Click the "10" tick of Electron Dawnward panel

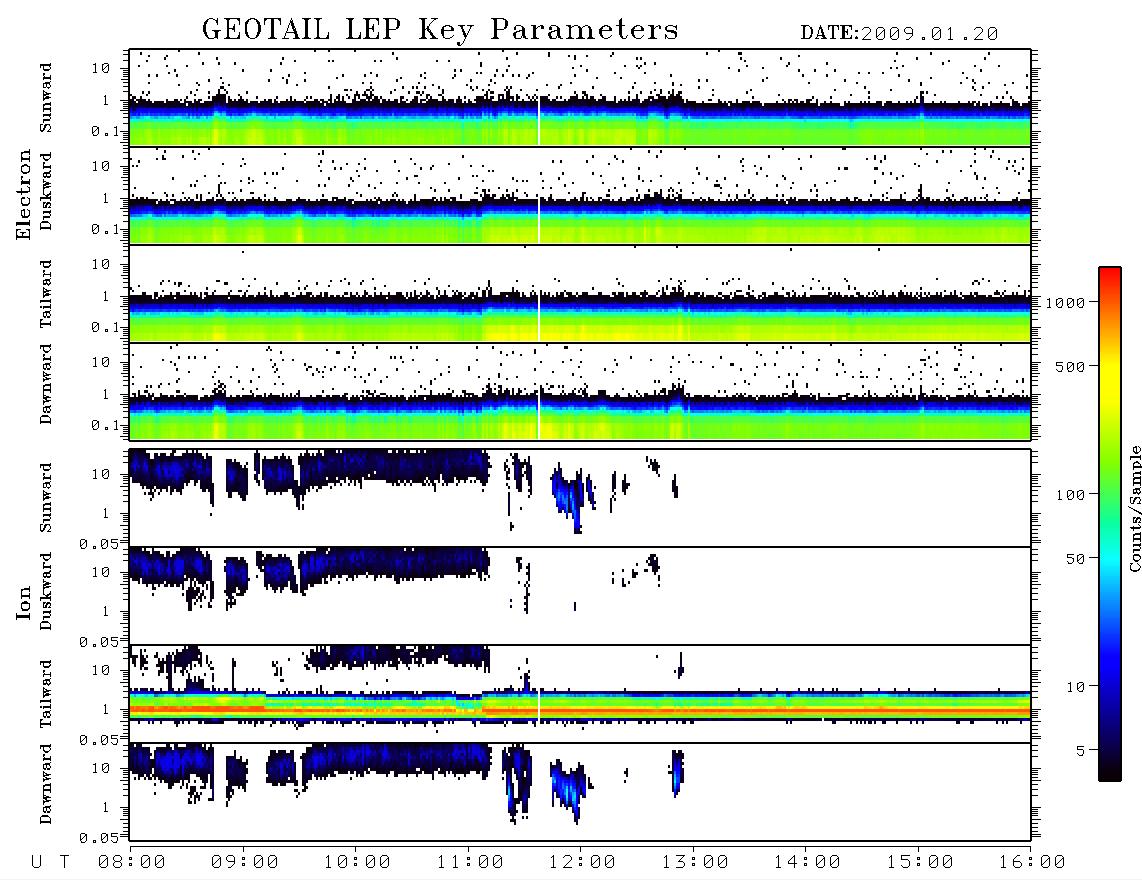click(x=101, y=362)
